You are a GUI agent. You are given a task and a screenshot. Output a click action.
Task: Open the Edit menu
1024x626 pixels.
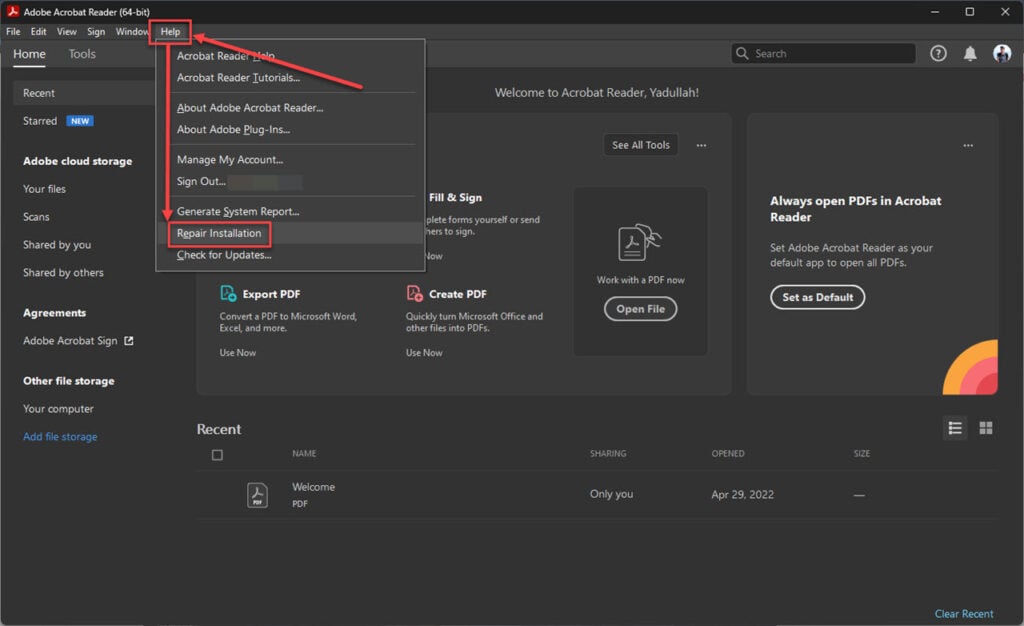[39, 31]
